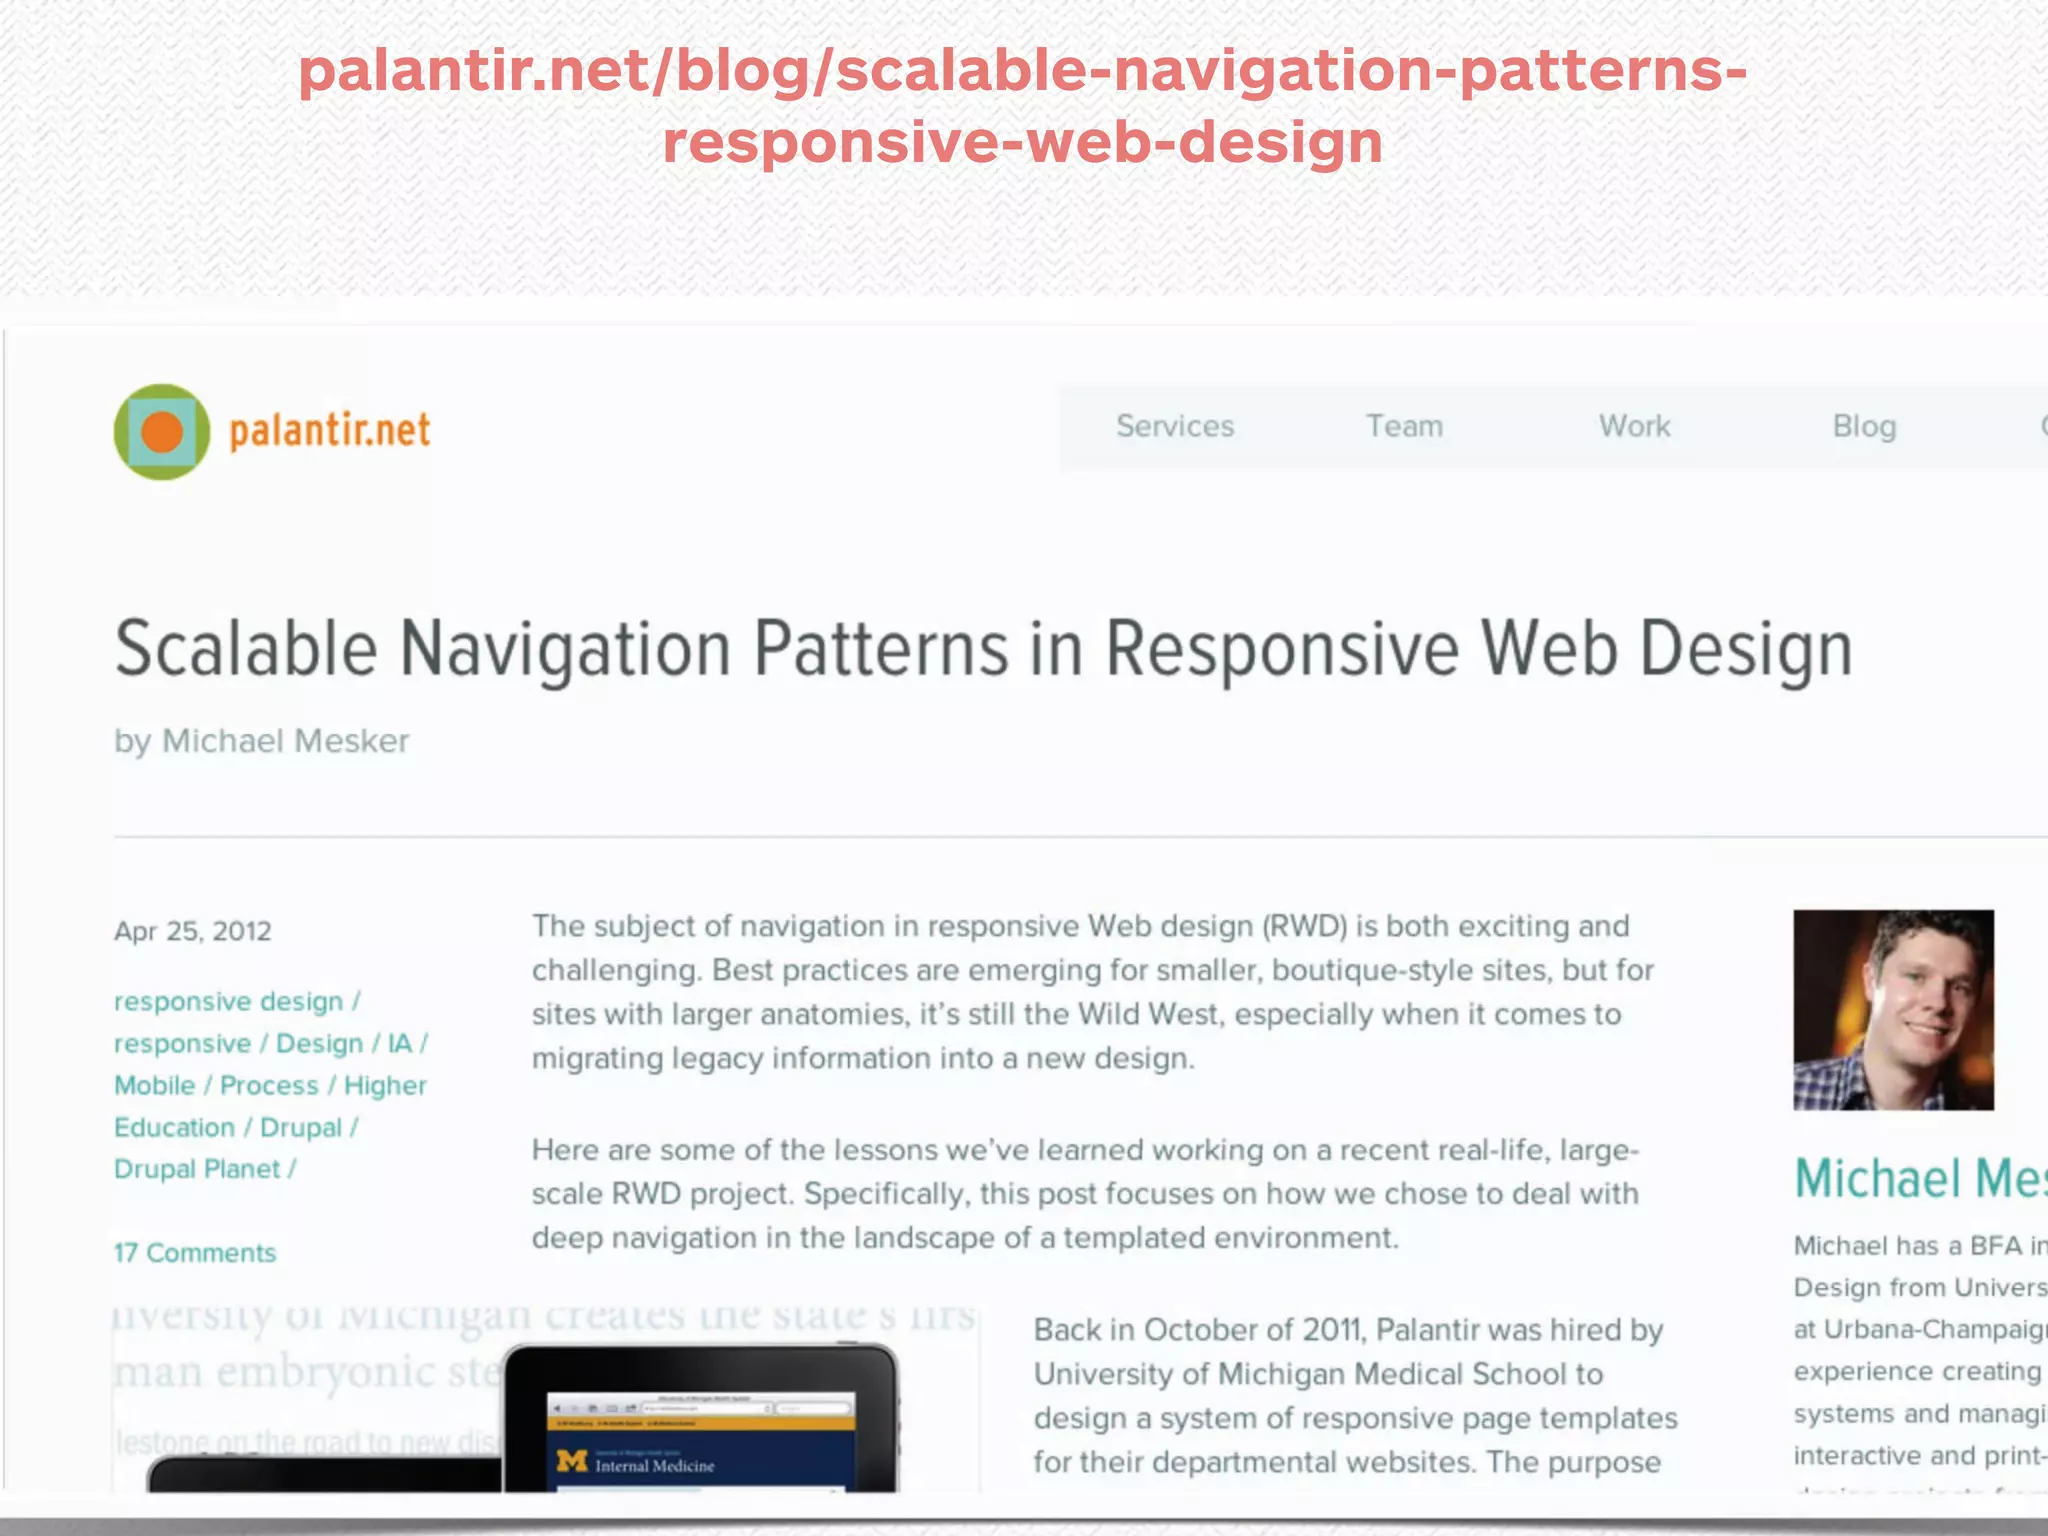The height and width of the screenshot is (1536, 2048).
Task: Open the 'Drupal' tag link
Action: click(301, 1128)
